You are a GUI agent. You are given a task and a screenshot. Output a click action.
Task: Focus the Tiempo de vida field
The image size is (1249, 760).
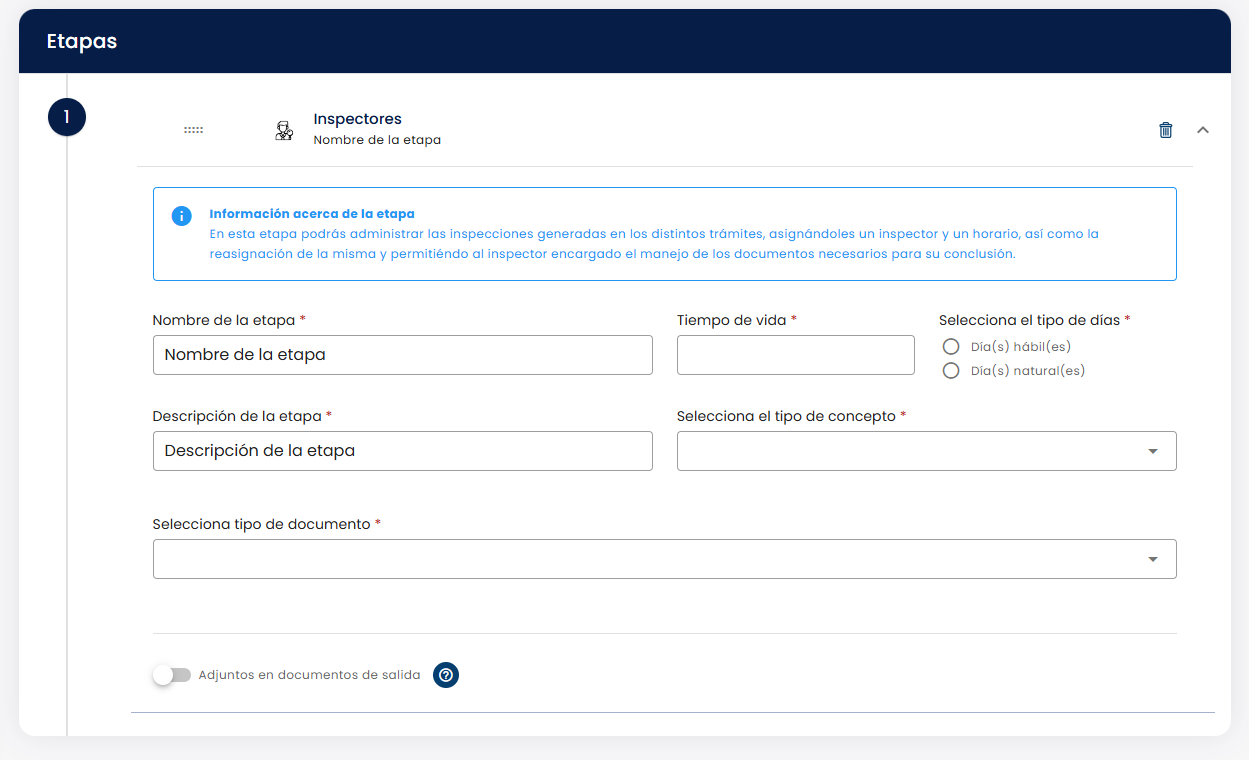coord(795,355)
